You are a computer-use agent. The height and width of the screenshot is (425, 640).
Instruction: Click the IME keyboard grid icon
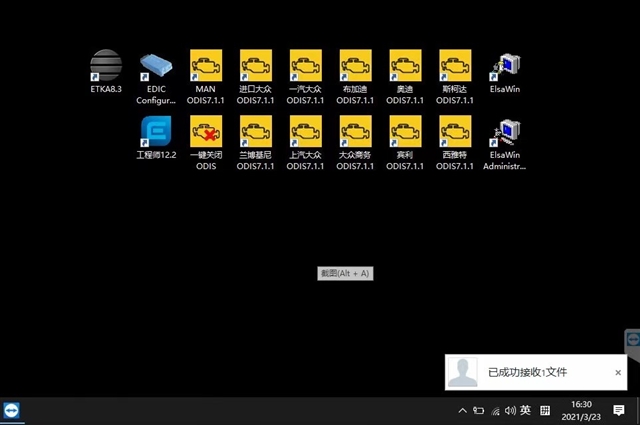click(x=545, y=410)
